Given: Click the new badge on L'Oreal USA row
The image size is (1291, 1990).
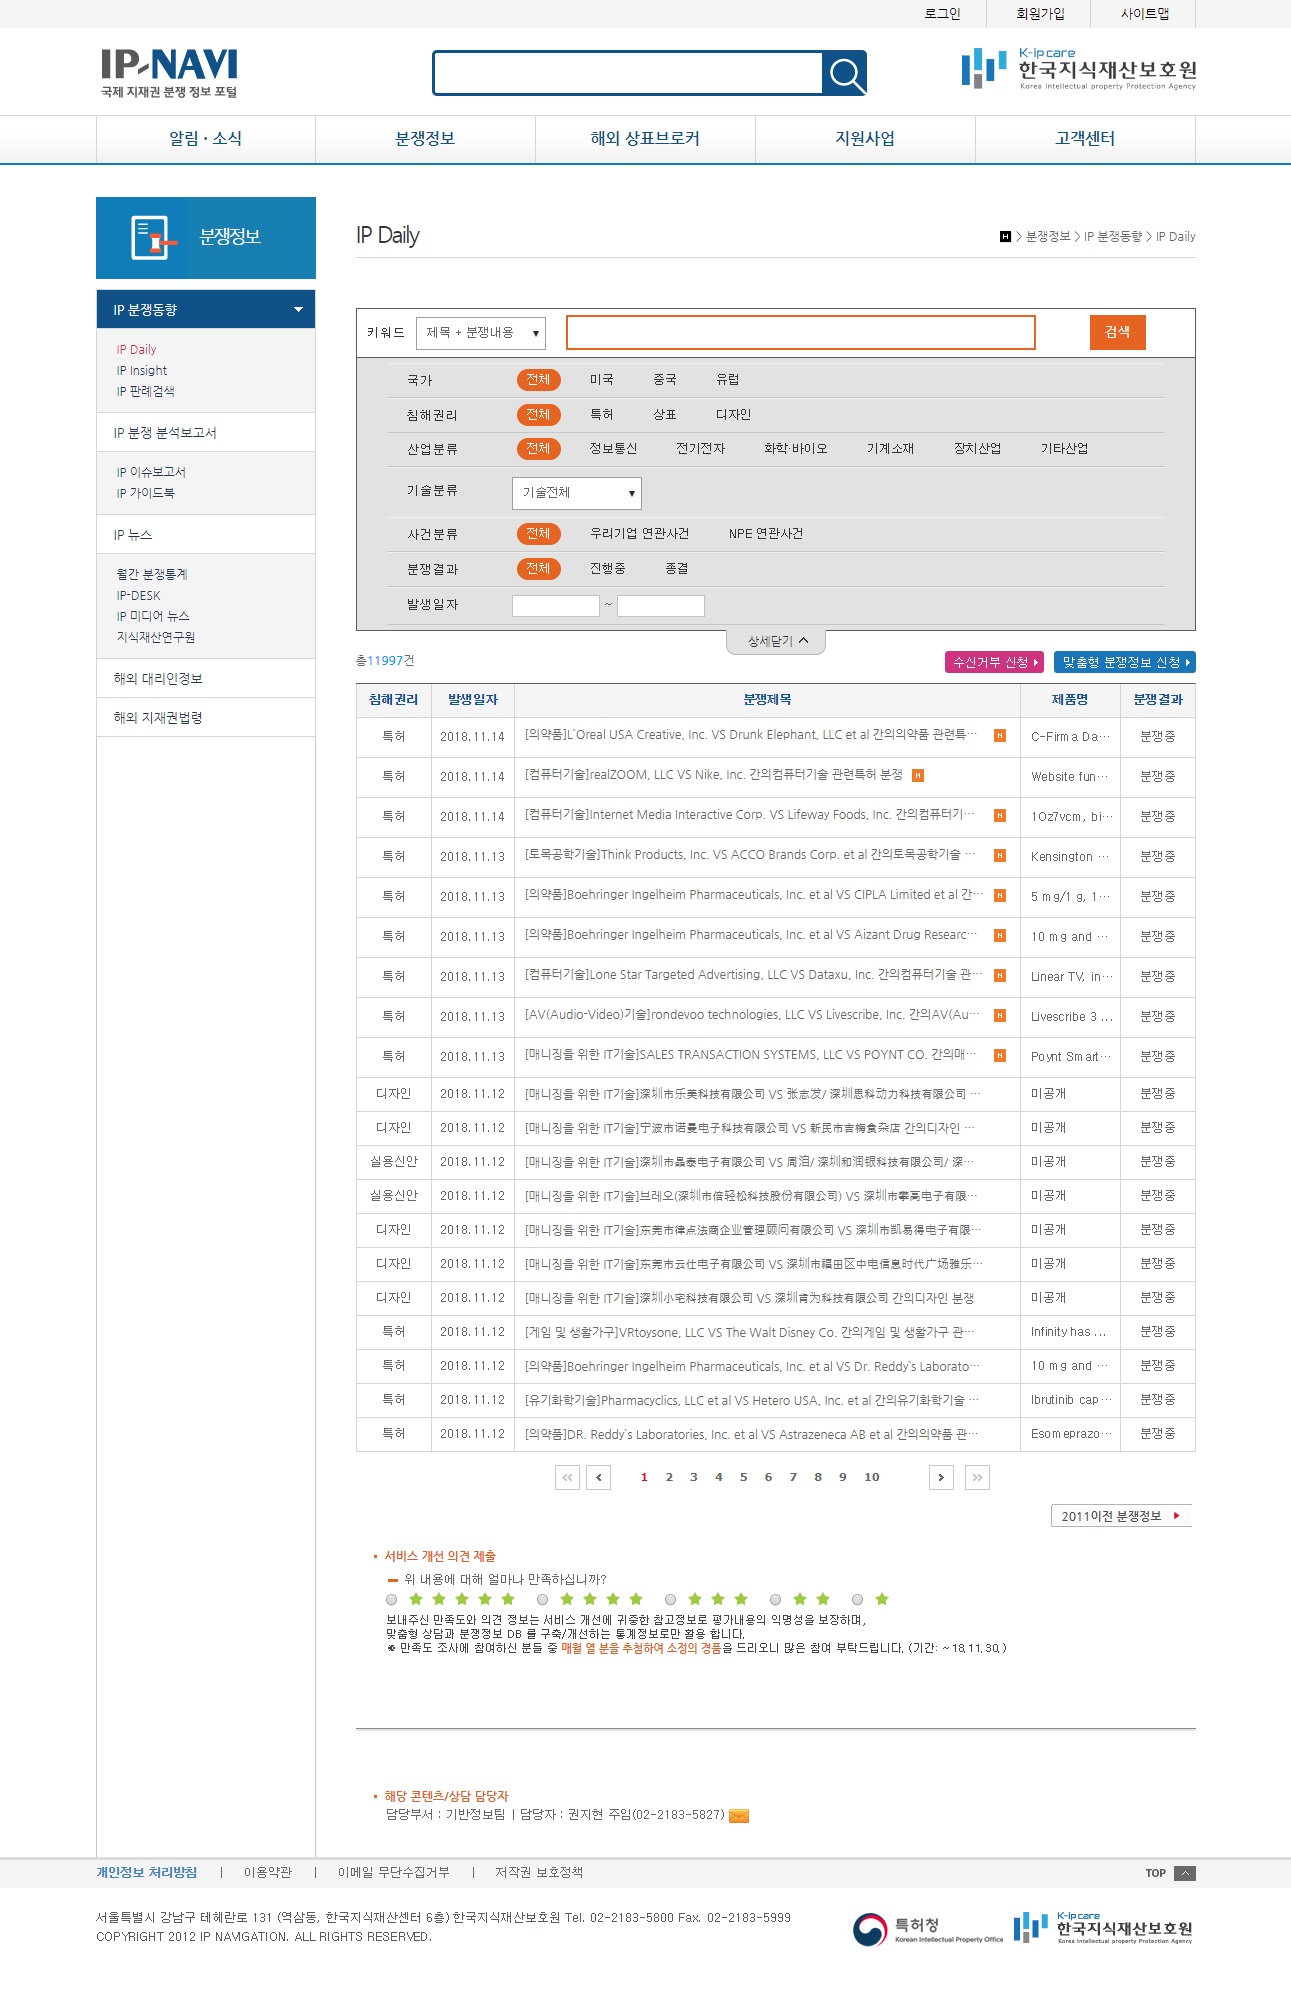Looking at the screenshot, I should coord(999,735).
